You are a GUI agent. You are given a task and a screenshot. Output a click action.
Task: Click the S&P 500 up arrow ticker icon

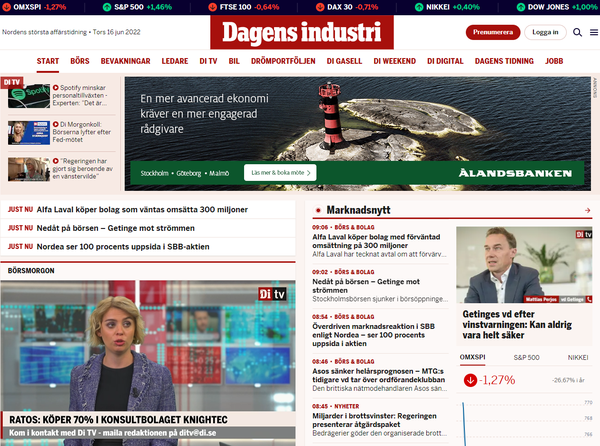(x=107, y=7)
